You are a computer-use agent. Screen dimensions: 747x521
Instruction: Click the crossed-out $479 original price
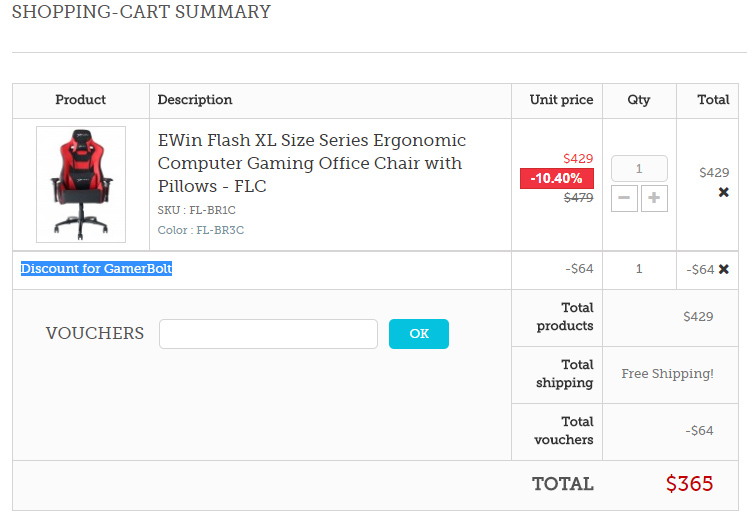pyautogui.click(x=578, y=198)
